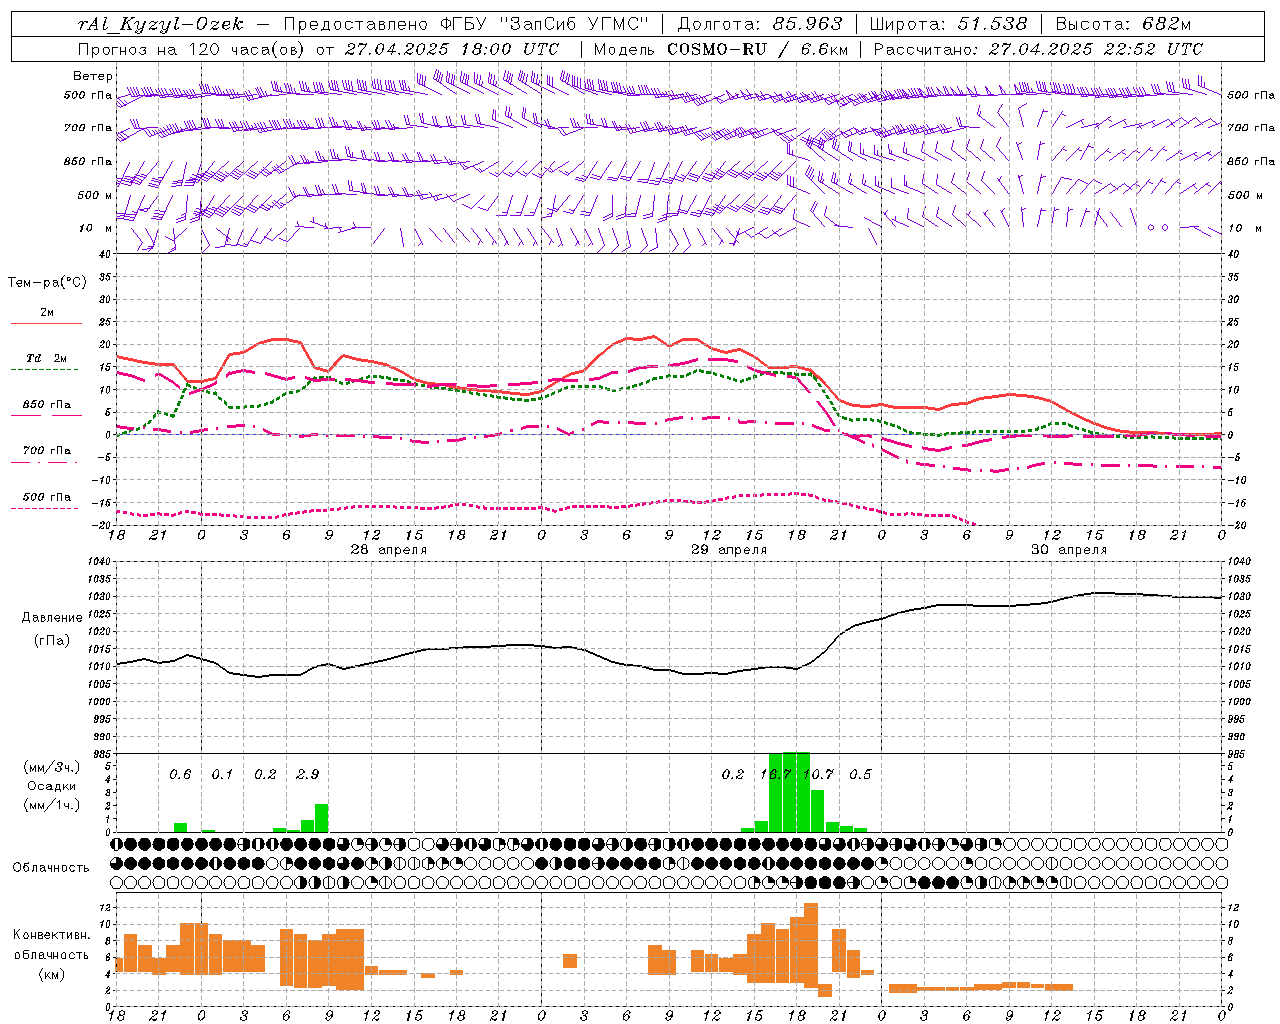The image size is (1280, 1024).
Task: Select the longitude value Долгота: 85.963
Action: tap(760, 24)
